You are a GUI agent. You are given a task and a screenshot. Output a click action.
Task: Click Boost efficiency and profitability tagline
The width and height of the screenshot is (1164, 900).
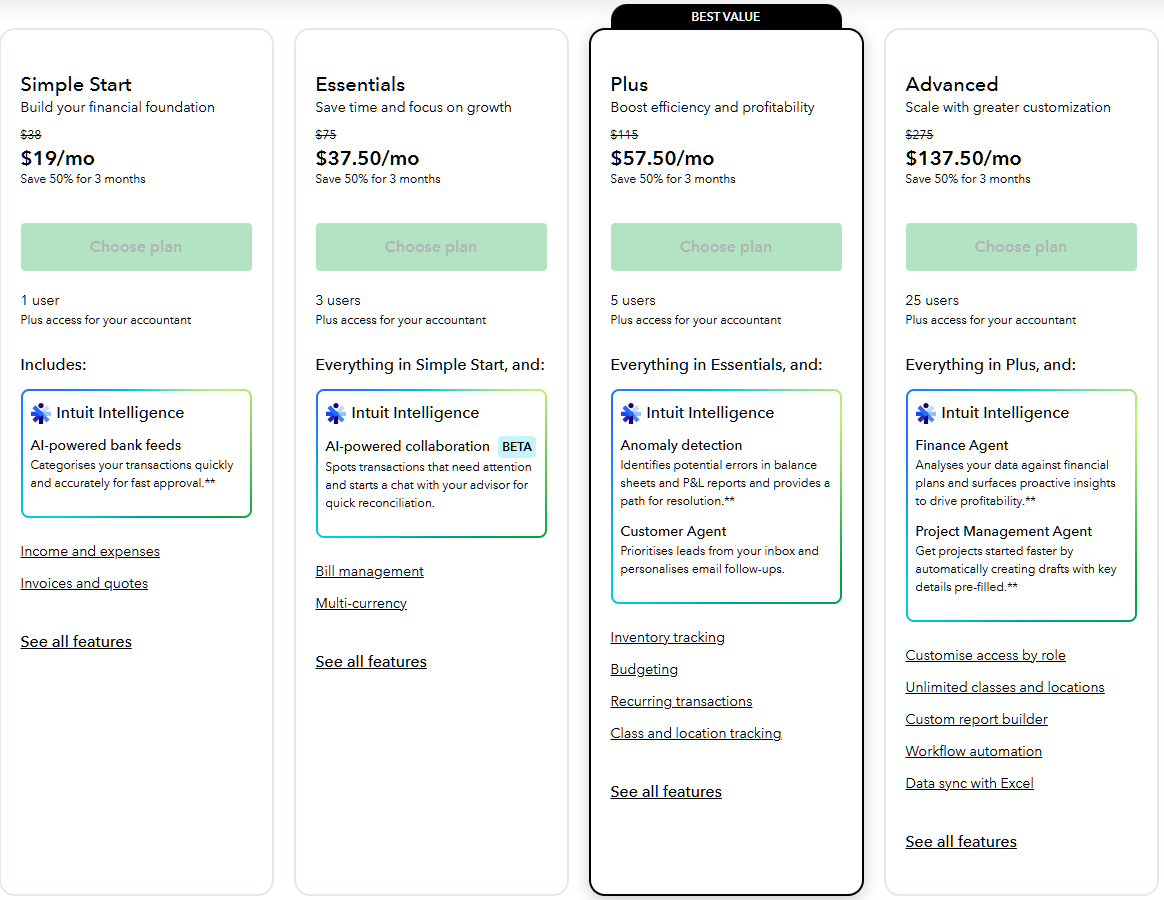click(x=712, y=107)
